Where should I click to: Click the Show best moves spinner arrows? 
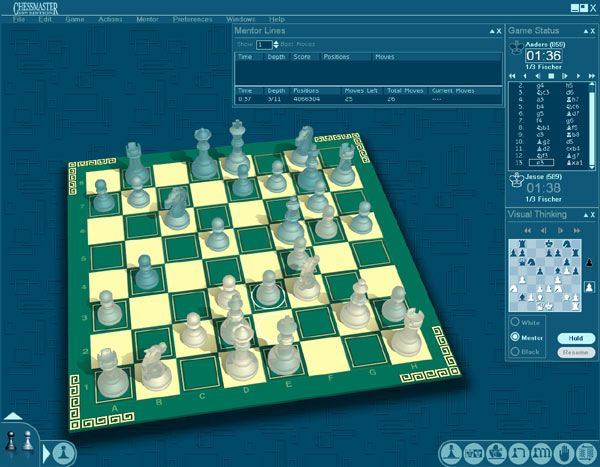coord(276,45)
